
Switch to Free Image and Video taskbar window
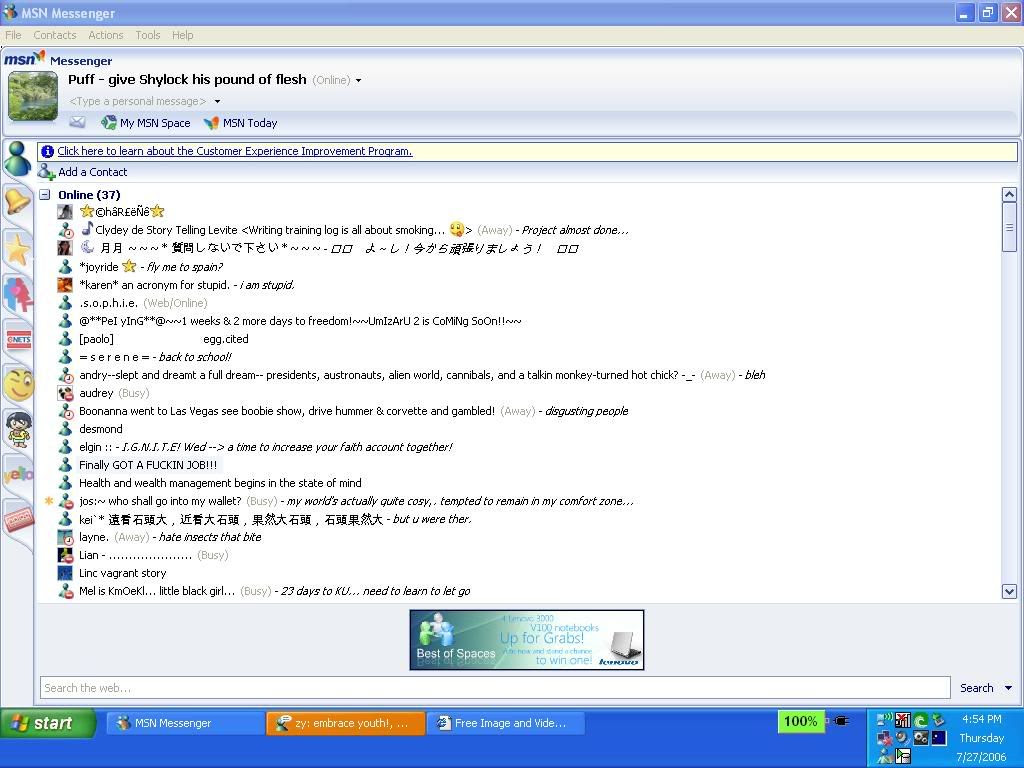click(505, 724)
